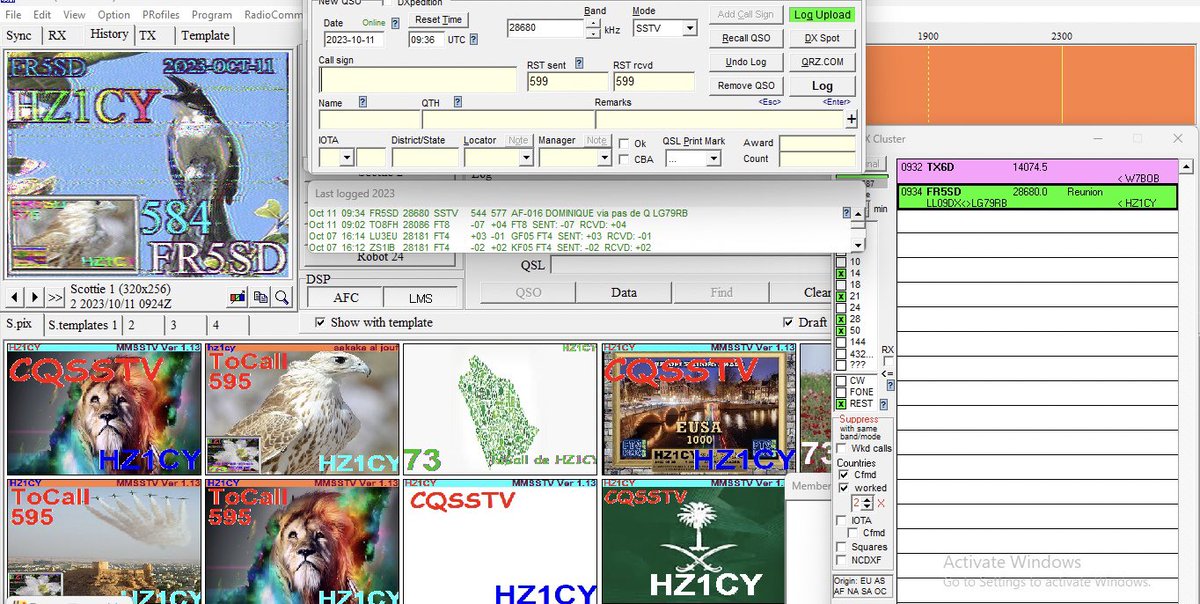Click the + icon beside Remarks field
Screen dimensions: 1200x604
click(851, 120)
